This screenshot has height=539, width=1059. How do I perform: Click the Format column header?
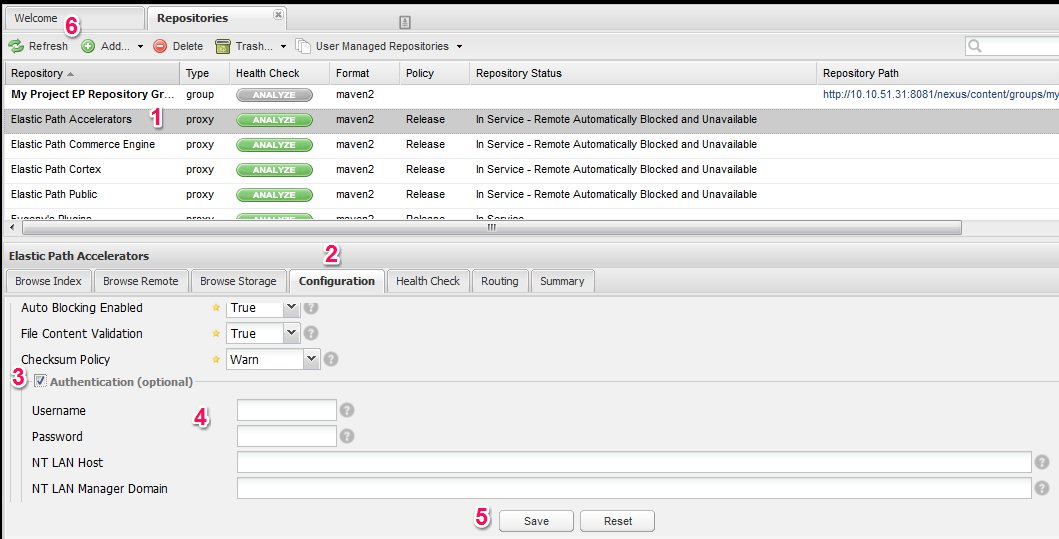[365, 73]
